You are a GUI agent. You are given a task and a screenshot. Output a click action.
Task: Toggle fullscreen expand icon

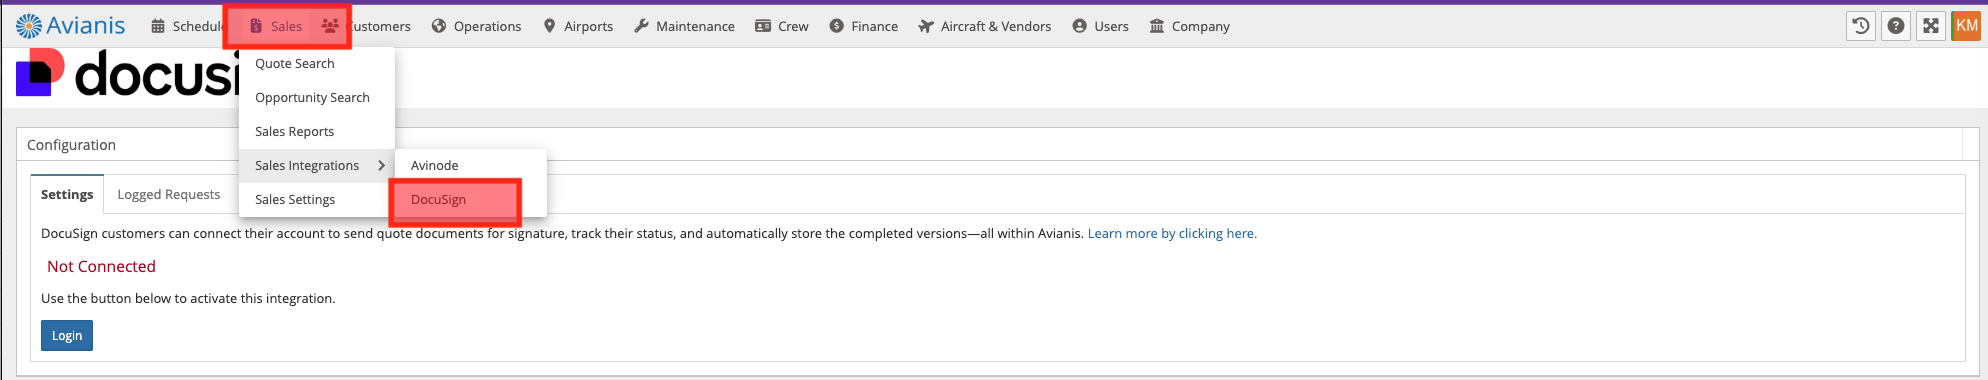(1931, 26)
